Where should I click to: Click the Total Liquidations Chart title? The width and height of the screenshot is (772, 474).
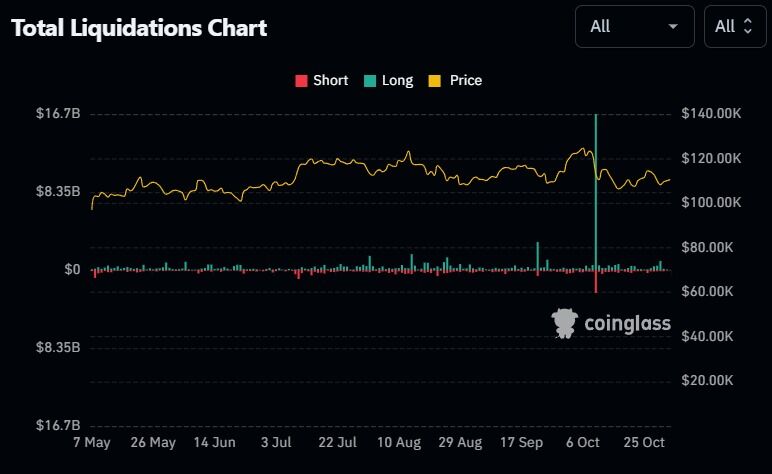point(139,28)
